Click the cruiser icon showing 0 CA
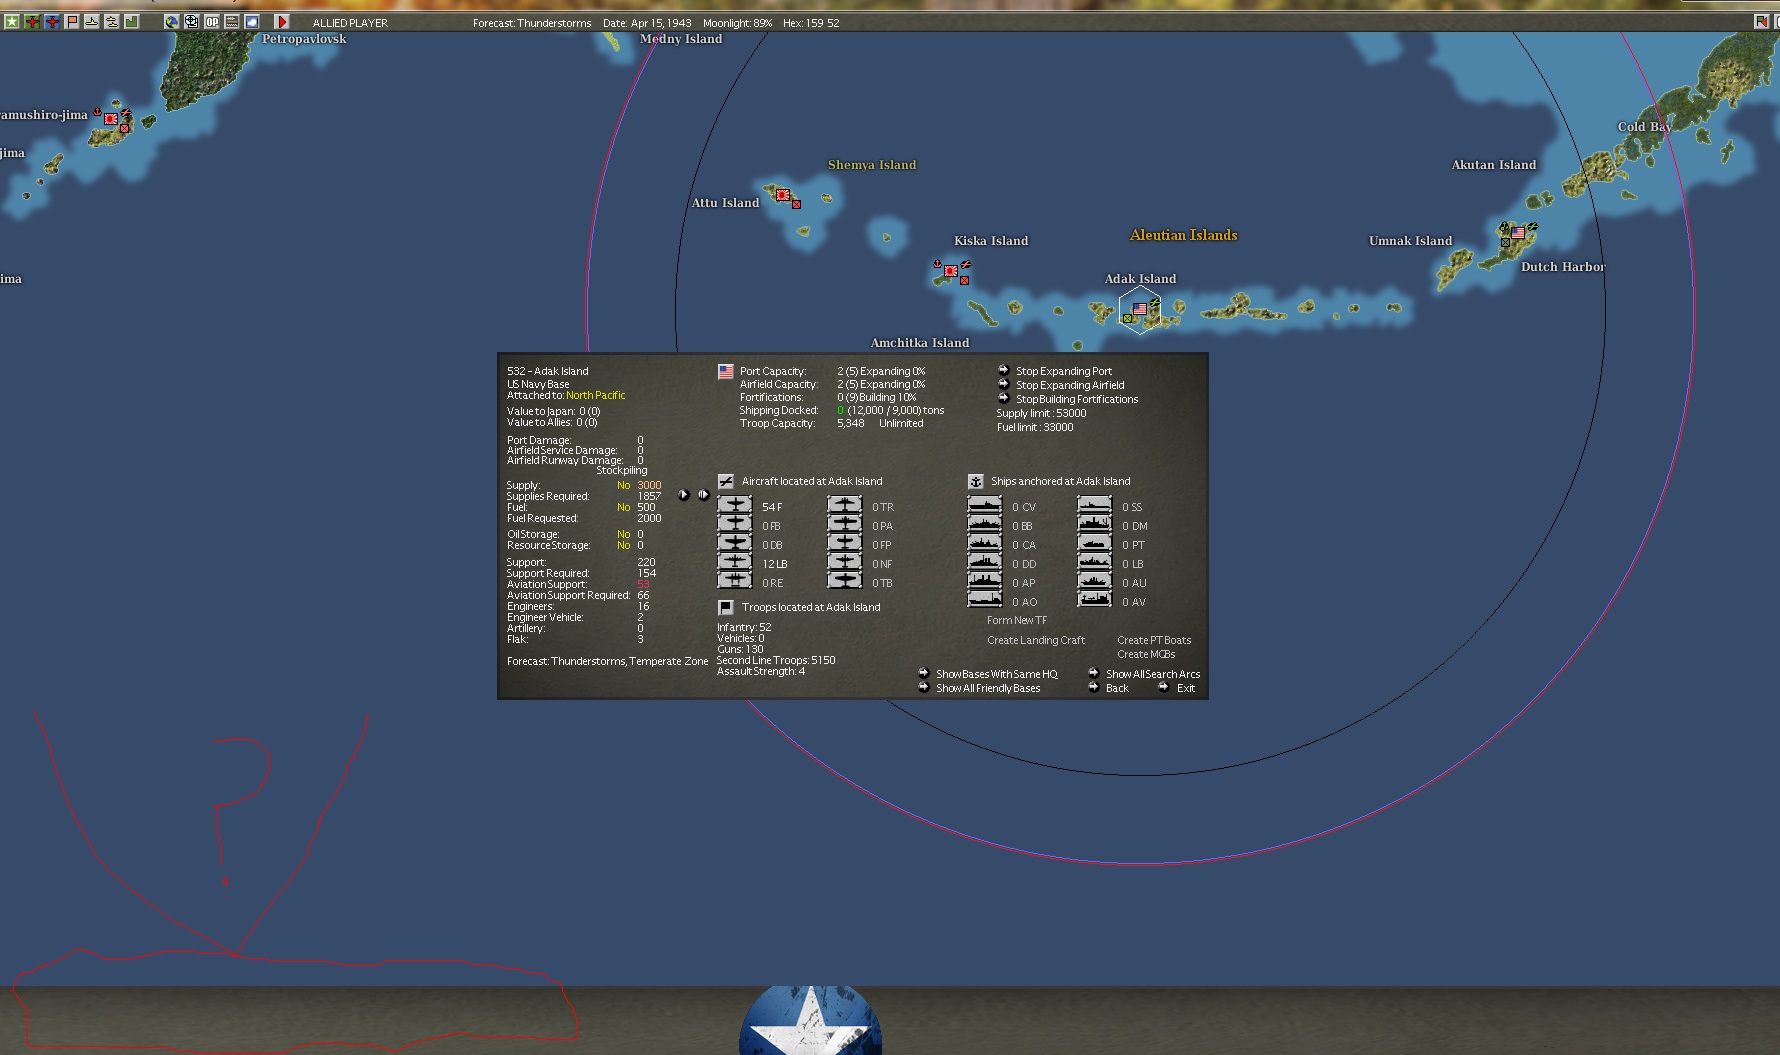The image size is (1780, 1055). (985, 543)
